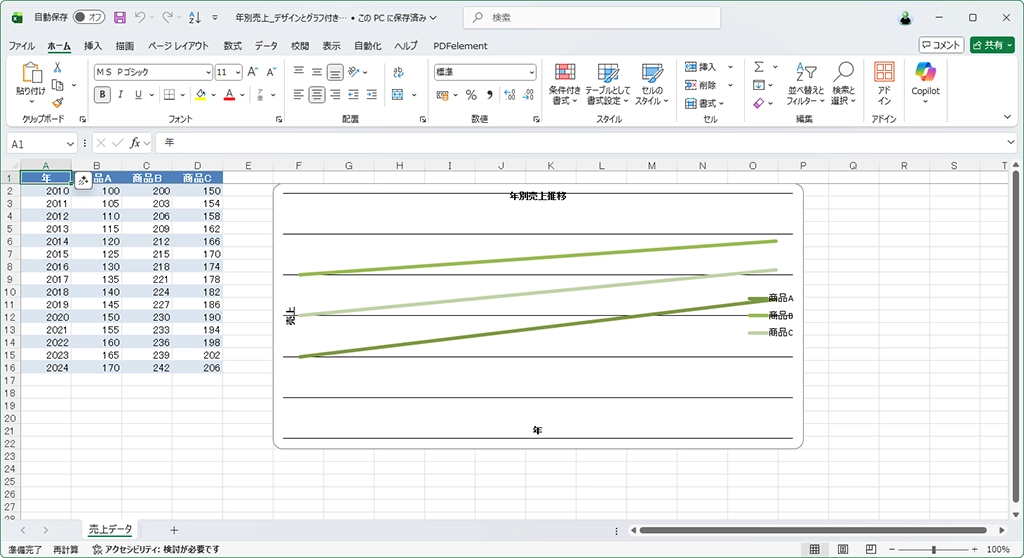Expand the font name dropdown
The width and height of the screenshot is (1024, 558).
pos(208,72)
